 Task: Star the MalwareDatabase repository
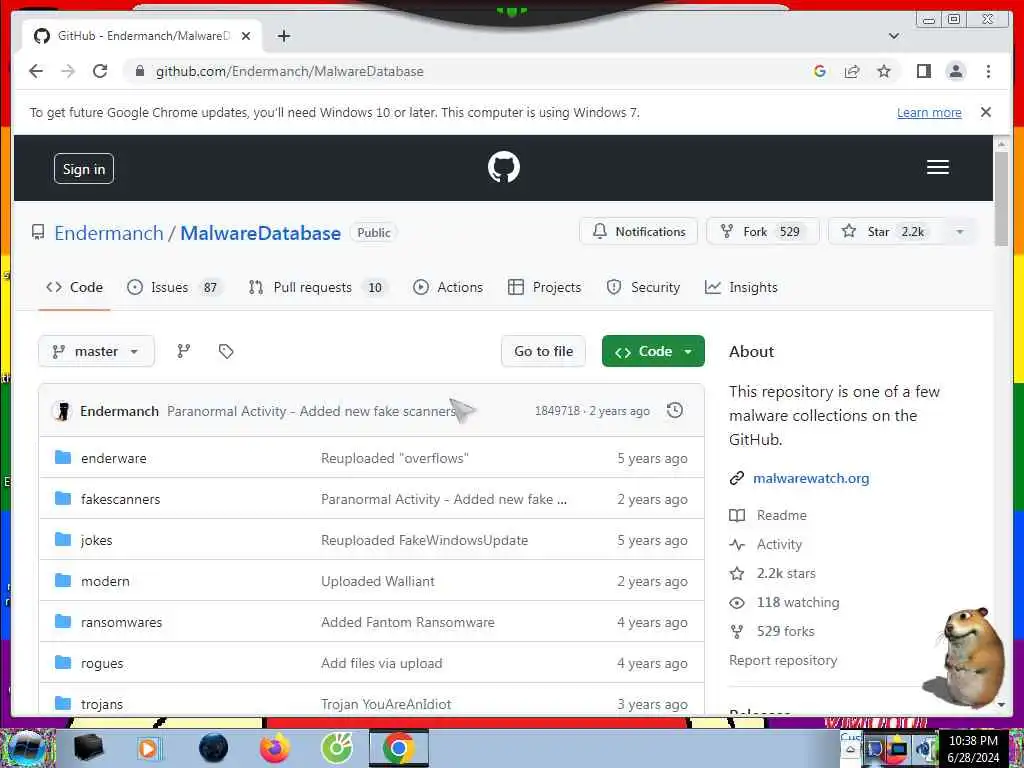coord(887,232)
